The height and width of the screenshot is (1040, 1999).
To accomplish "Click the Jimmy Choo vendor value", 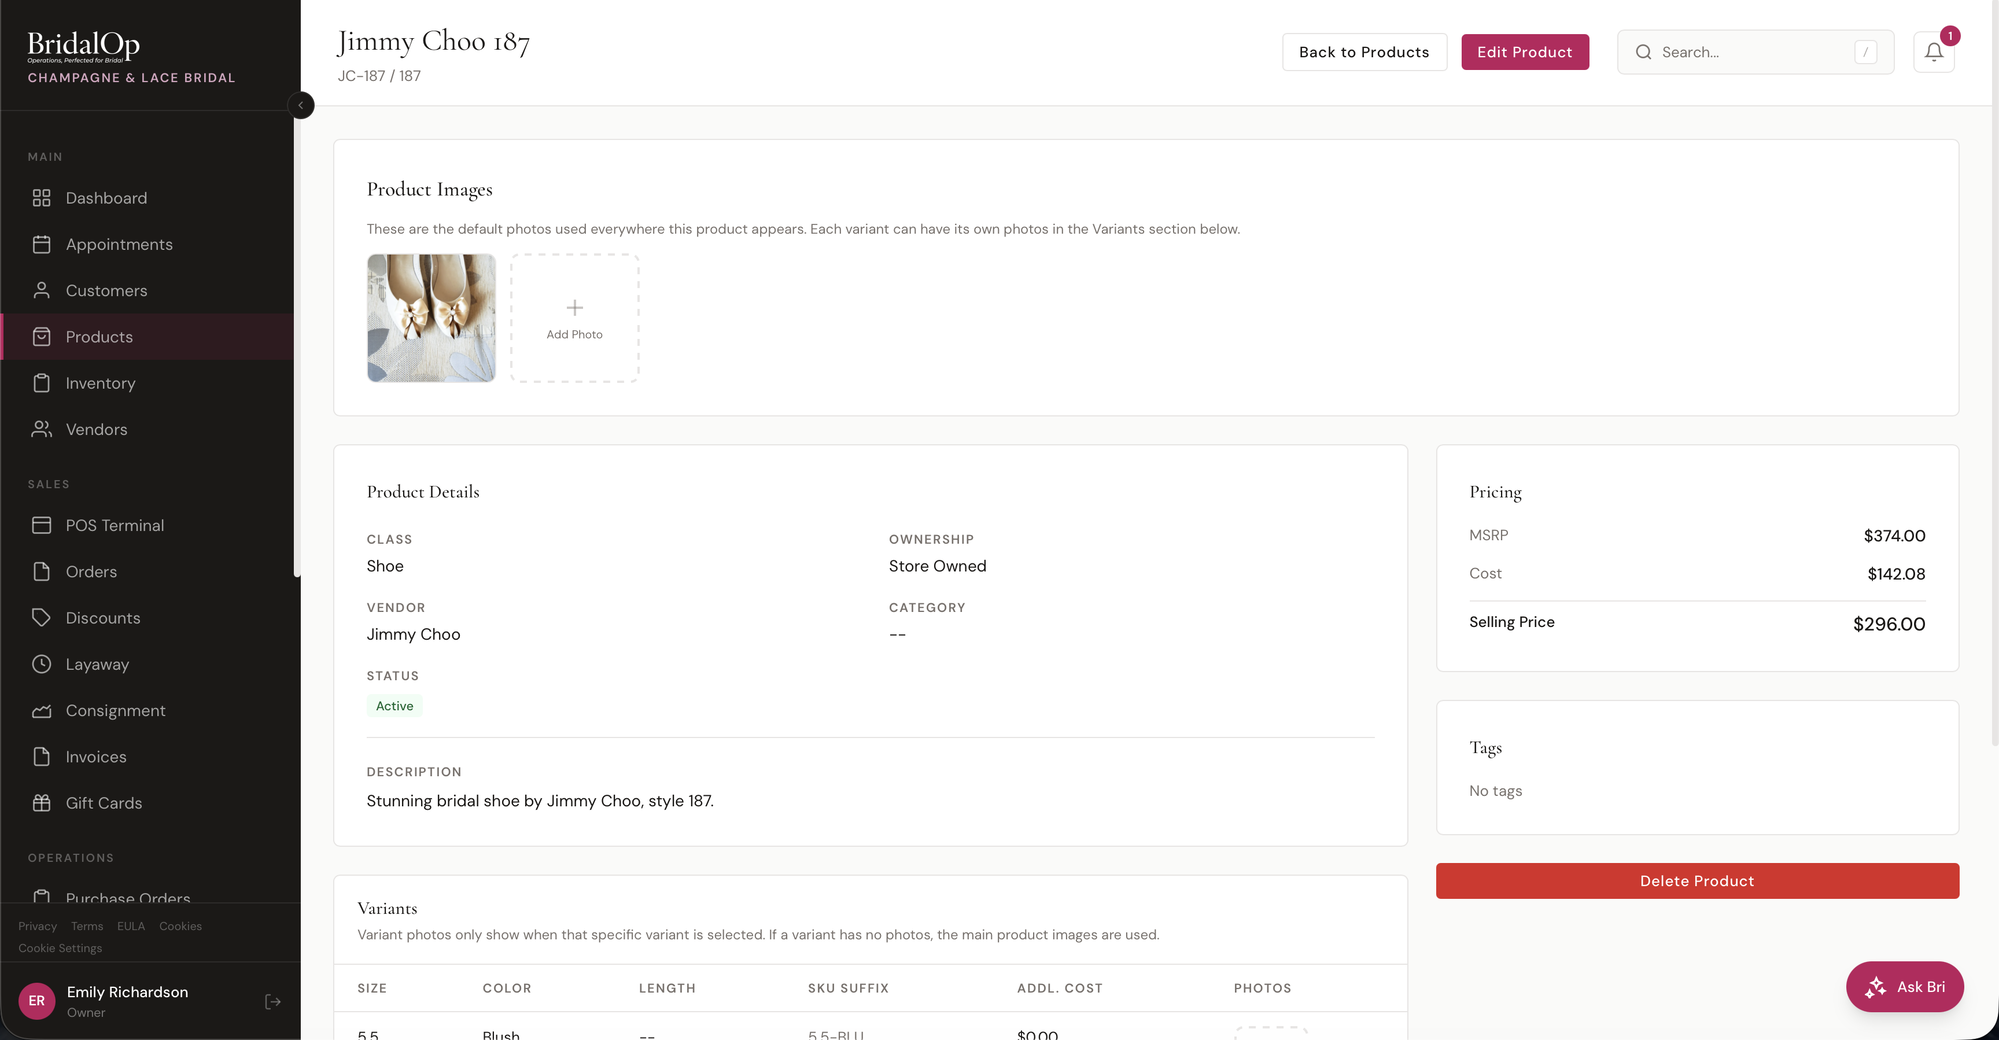I will [x=414, y=634].
